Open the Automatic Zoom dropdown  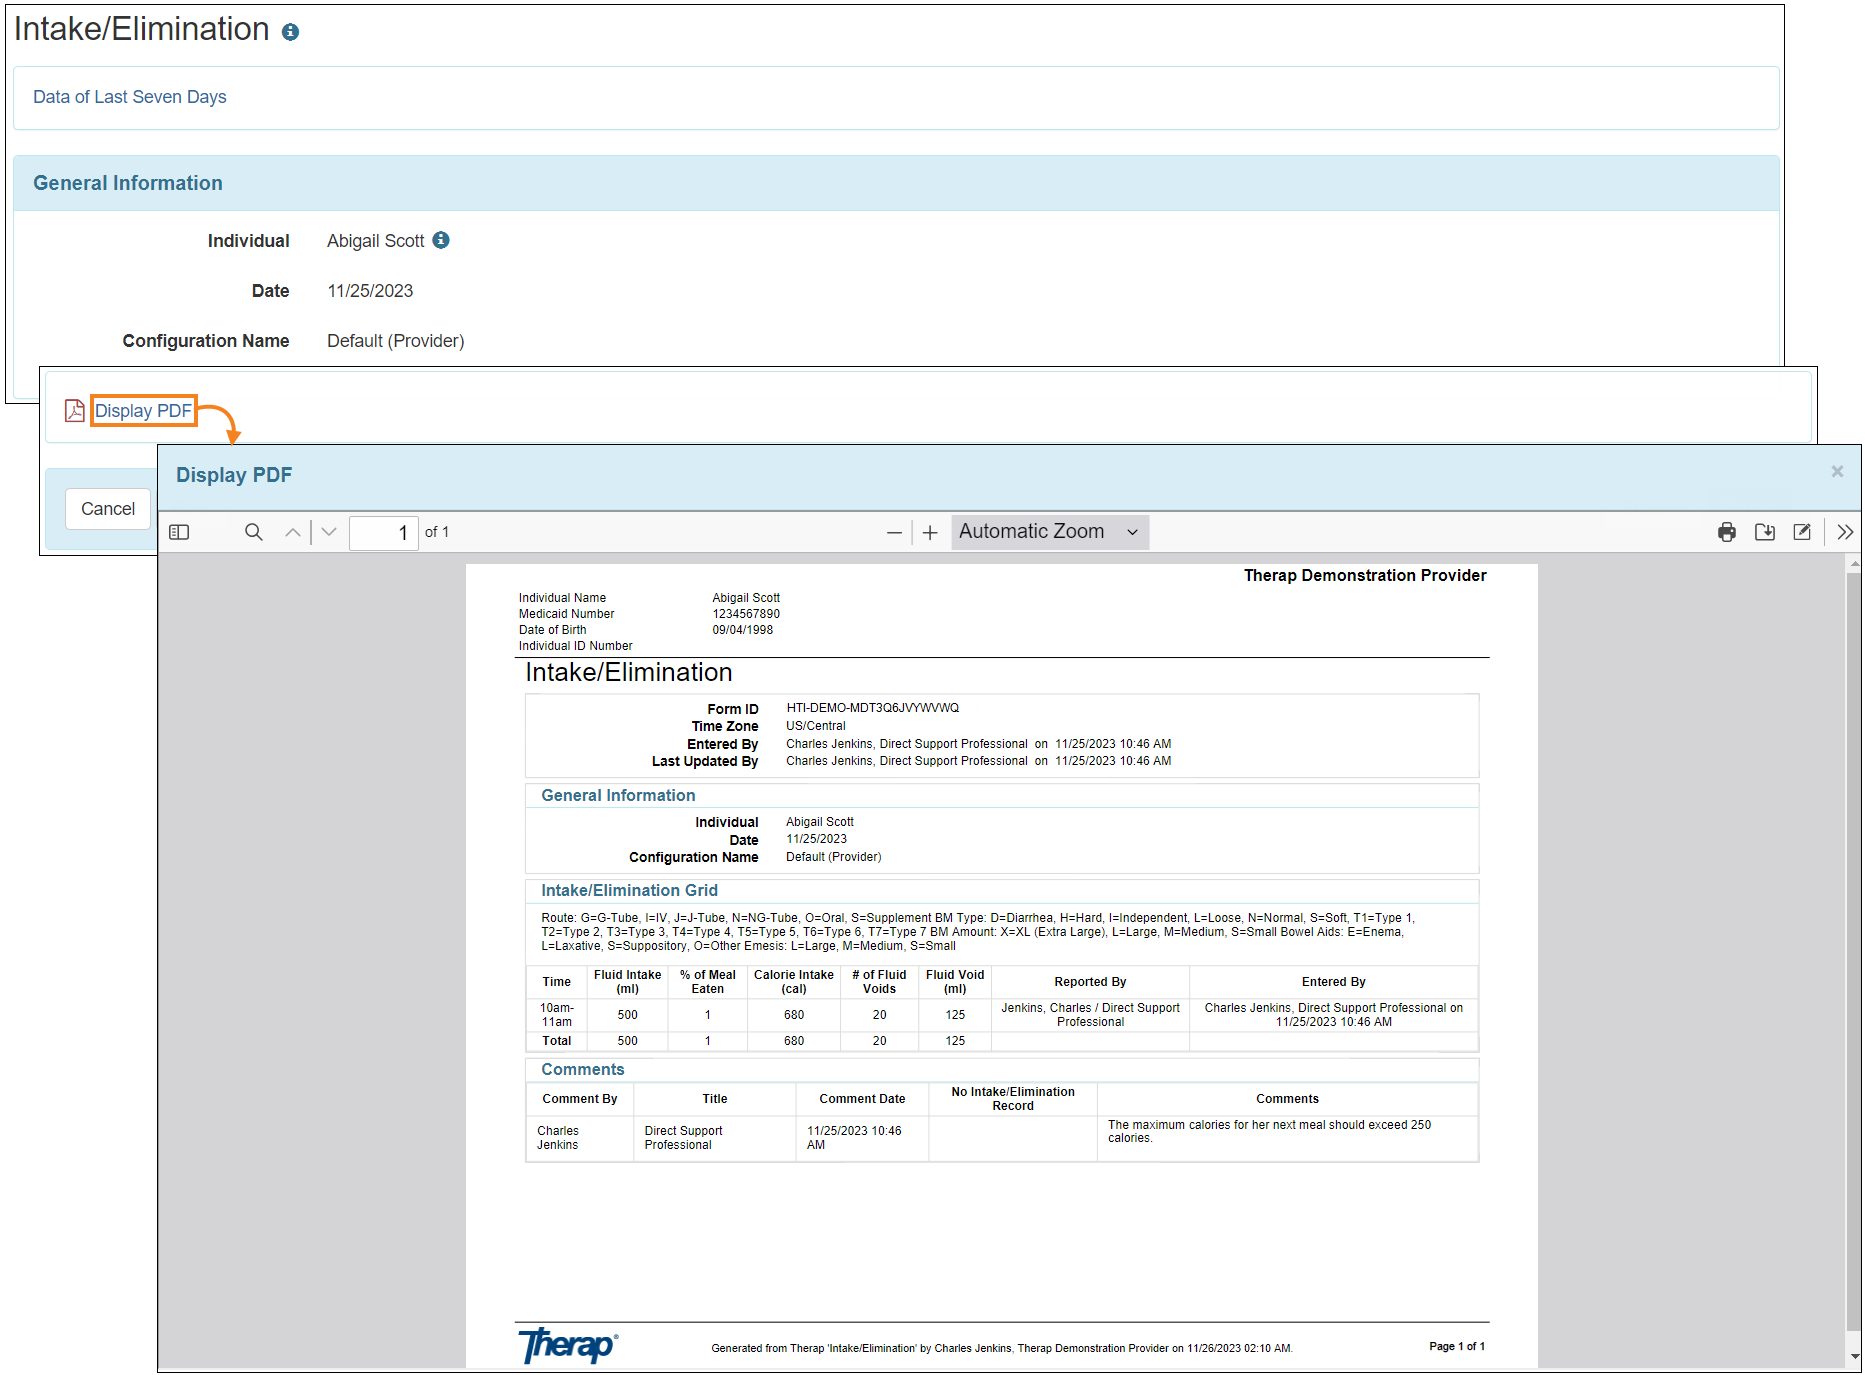pyautogui.click(x=1048, y=532)
